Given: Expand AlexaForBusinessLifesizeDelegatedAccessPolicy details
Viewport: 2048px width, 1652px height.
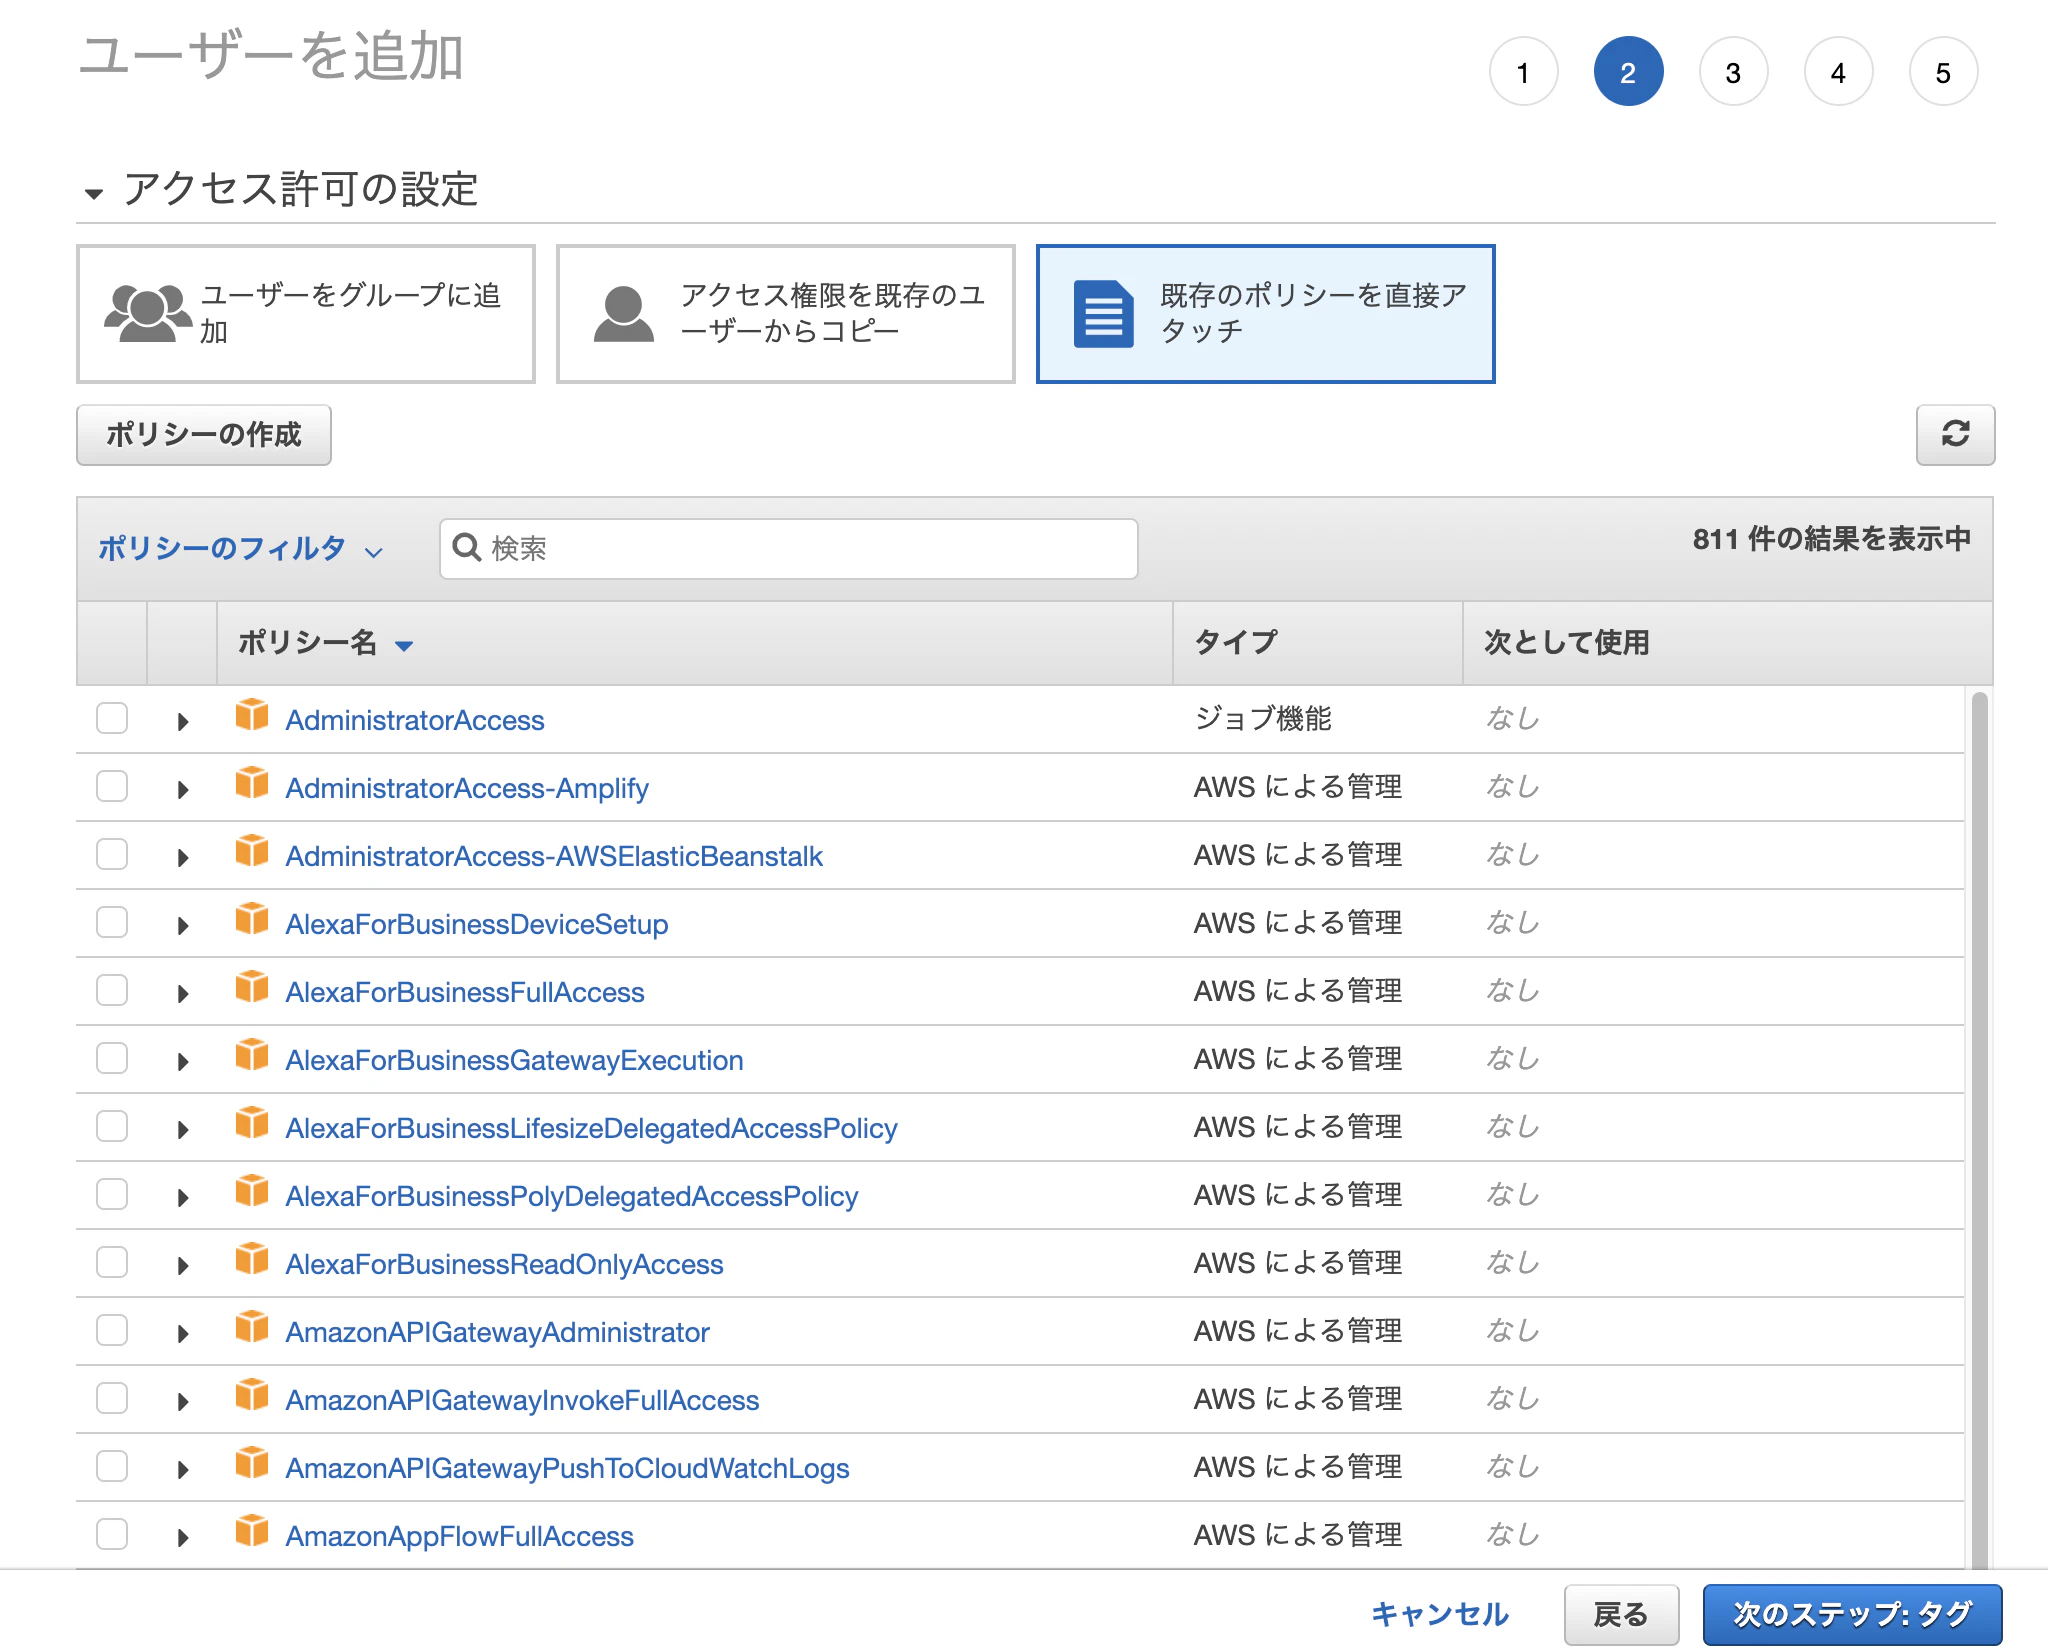Looking at the screenshot, I should click(183, 1130).
